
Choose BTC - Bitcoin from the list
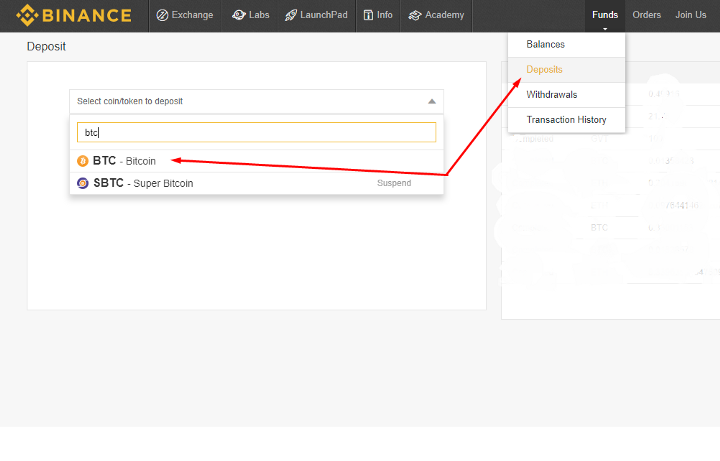pos(256,161)
